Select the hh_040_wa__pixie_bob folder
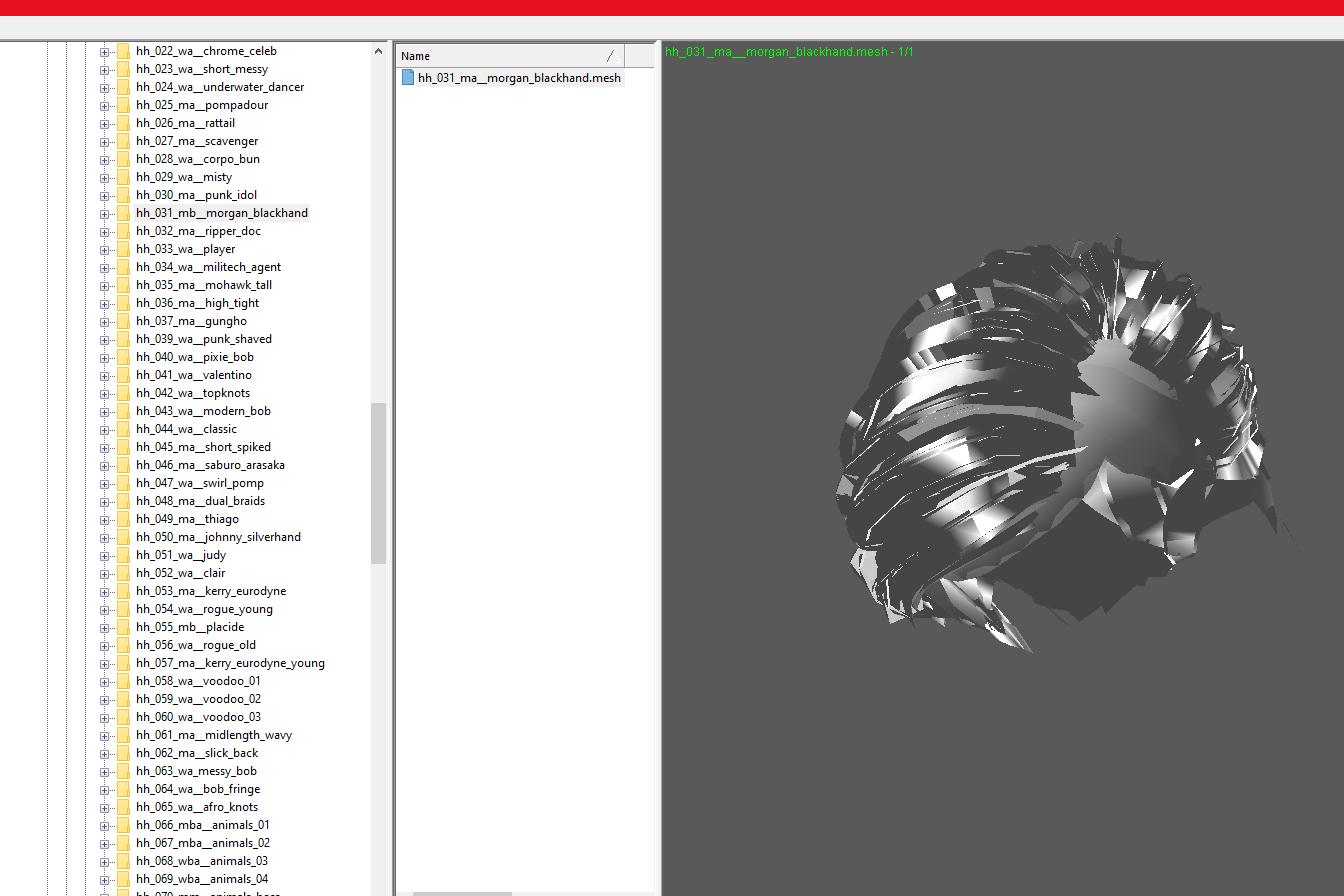The image size is (1344, 896). [x=194, y=357]
